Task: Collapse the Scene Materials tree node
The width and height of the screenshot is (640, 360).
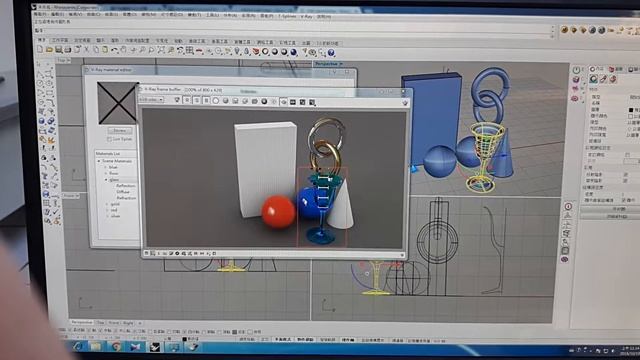Action: coord(99,161)
